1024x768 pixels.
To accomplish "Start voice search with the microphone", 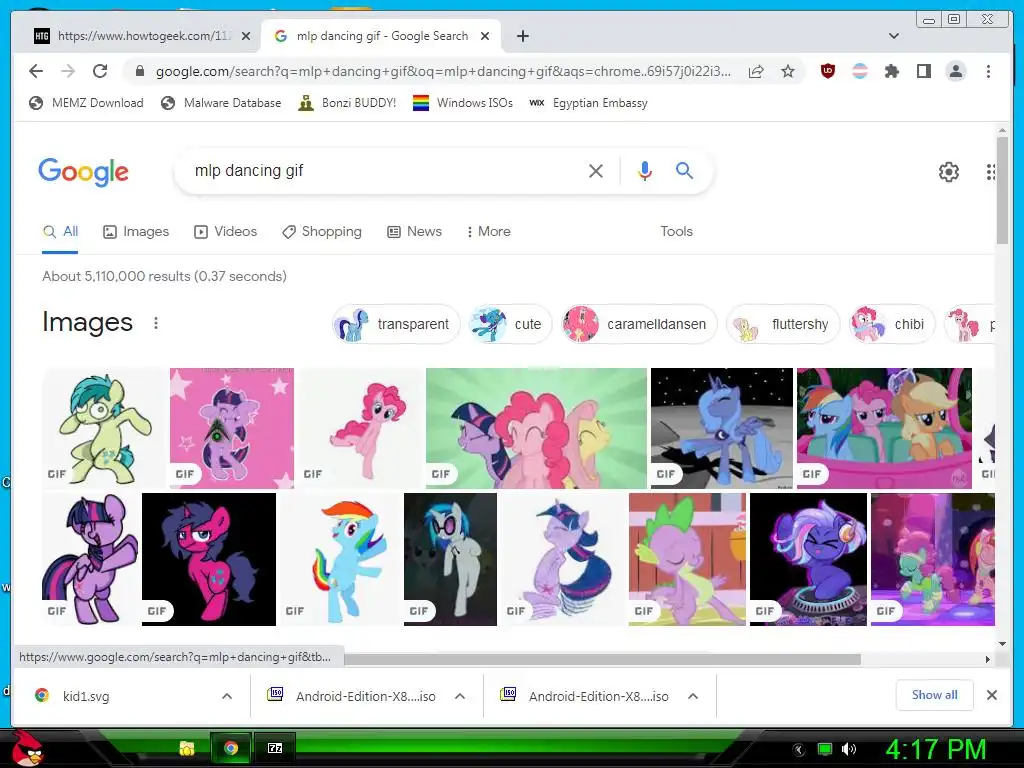I will coord(645,171).
